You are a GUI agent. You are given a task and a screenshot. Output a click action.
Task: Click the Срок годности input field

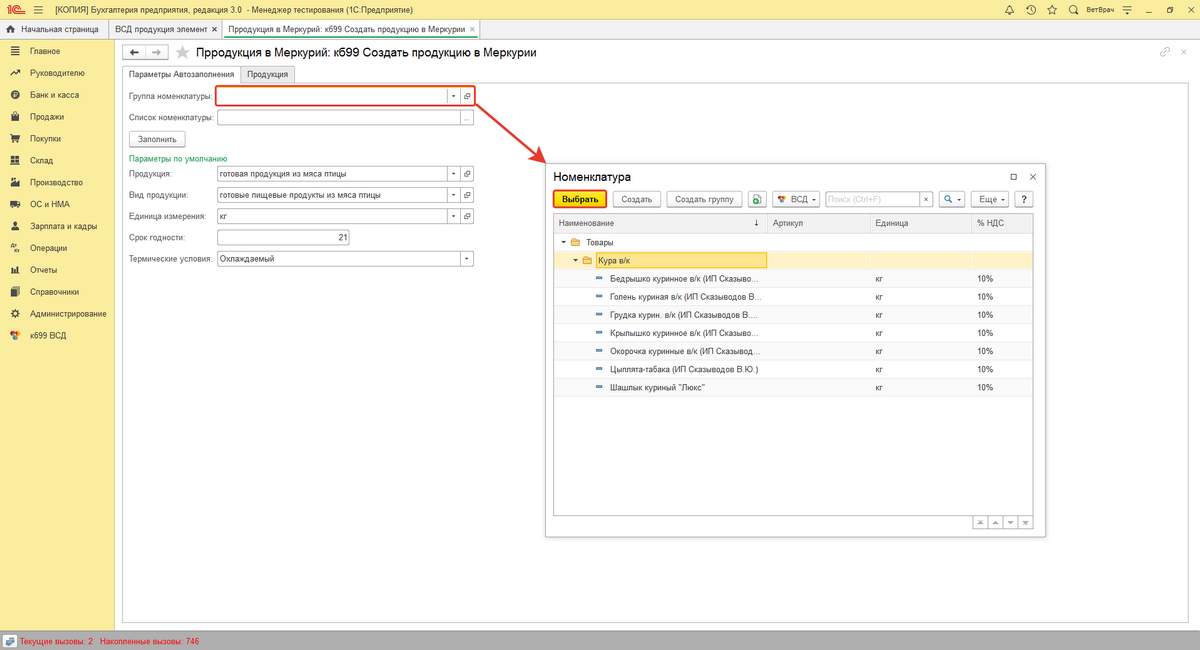[283, 237]
